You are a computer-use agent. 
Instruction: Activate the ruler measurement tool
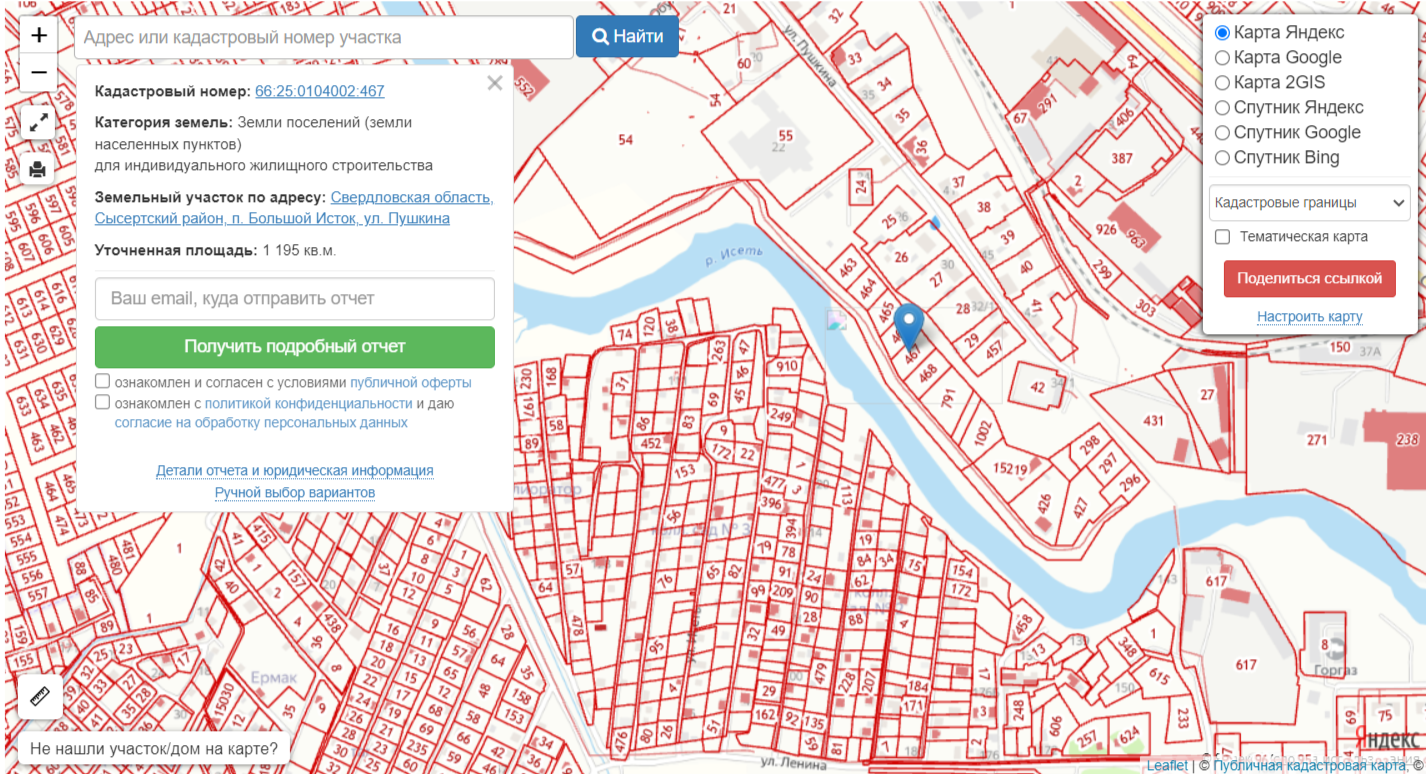point(40,696)
